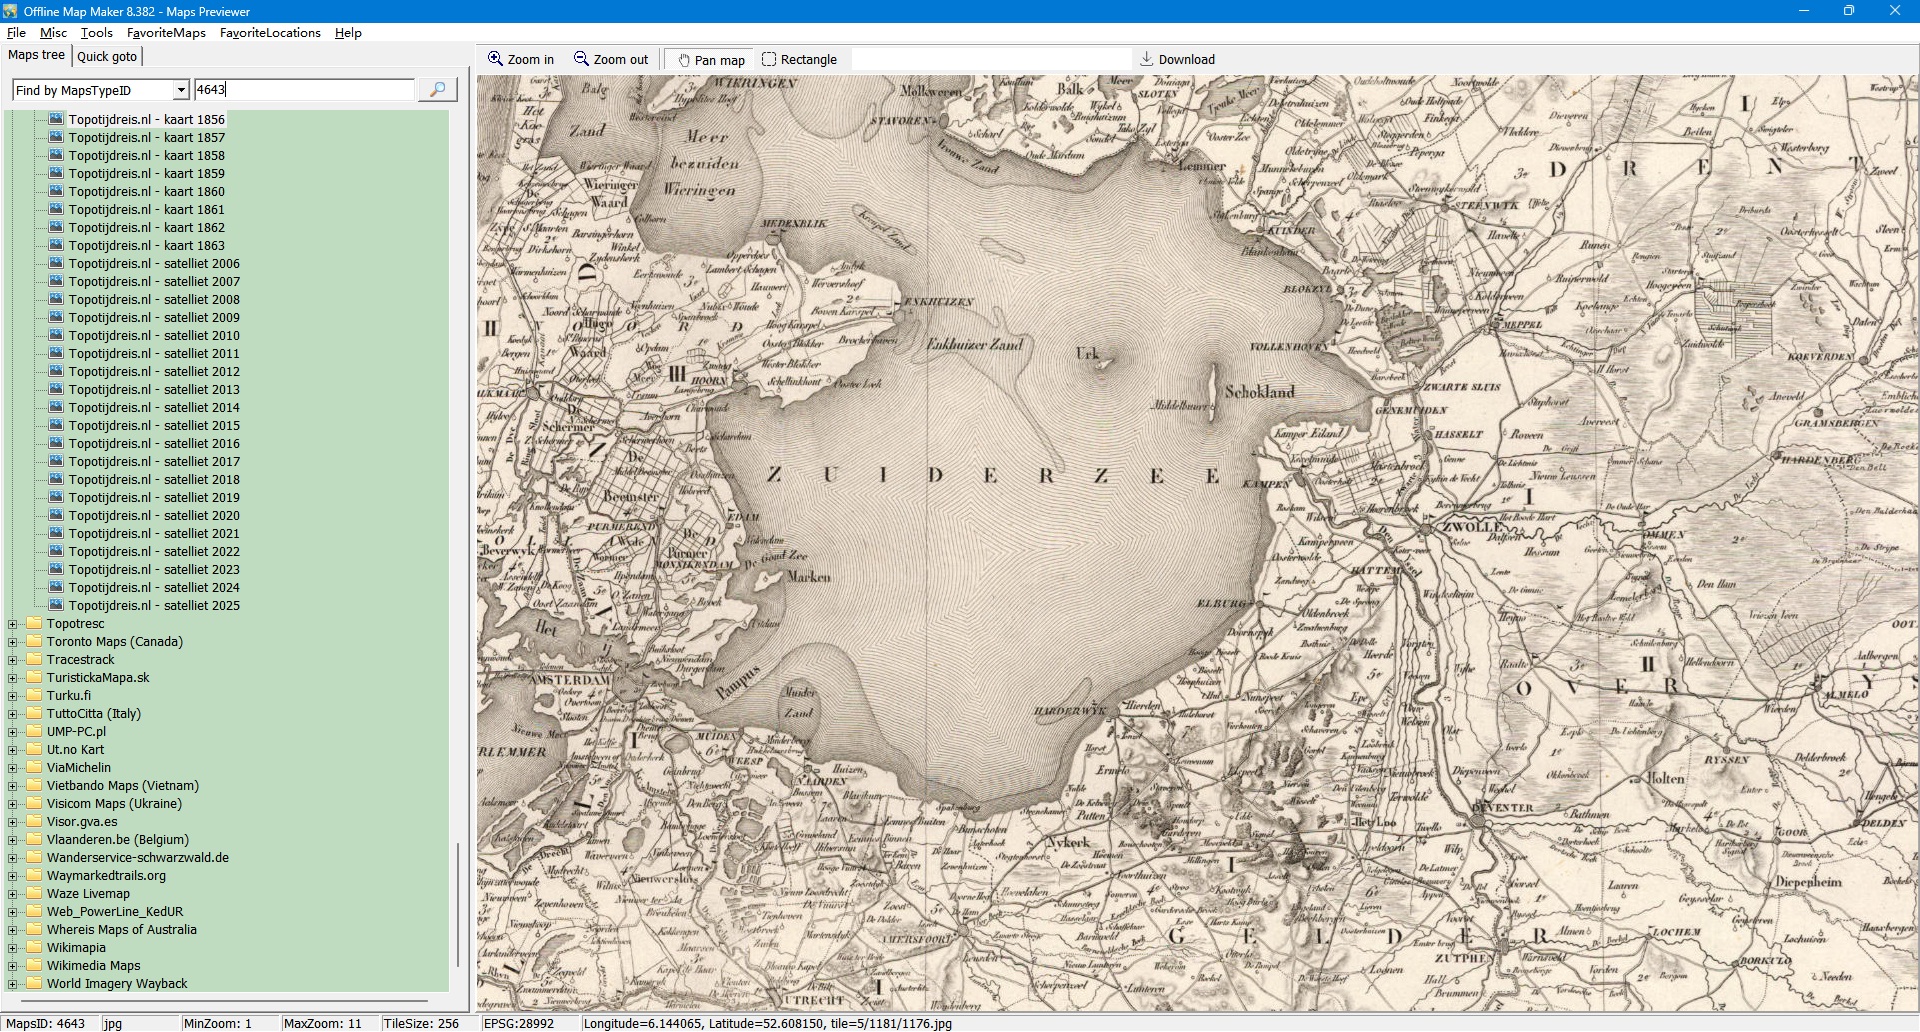Switch to the Maps tree tab

click(37, 55)
